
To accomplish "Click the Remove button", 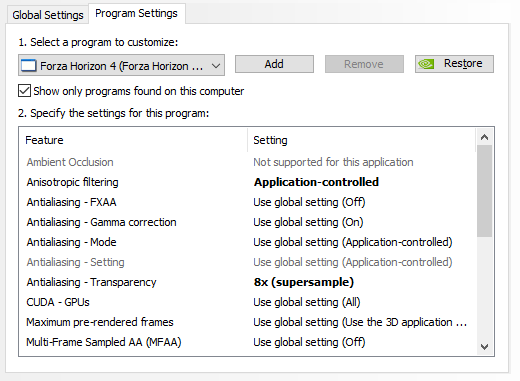I will (x=364, y=64).
